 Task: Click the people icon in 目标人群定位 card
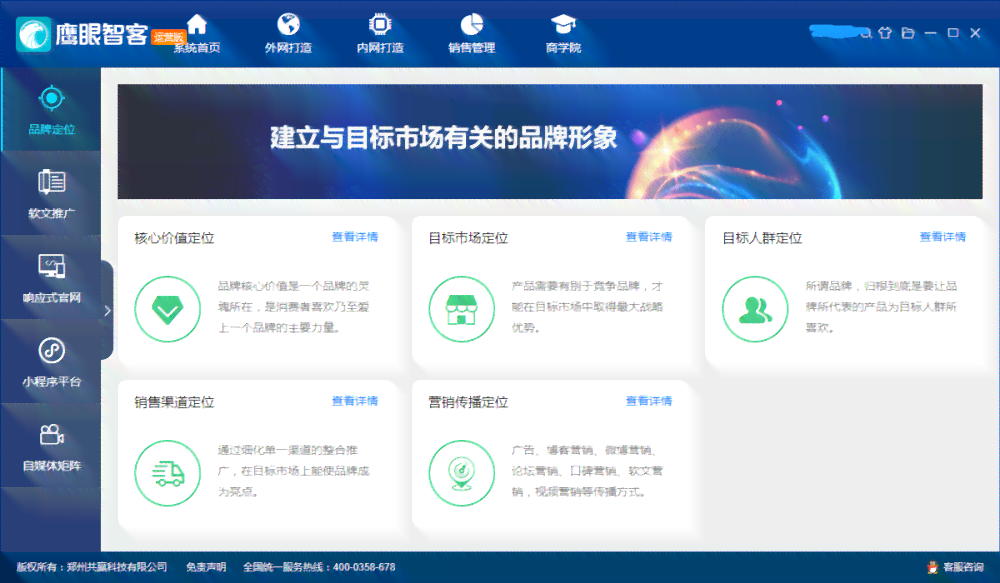pyautogui.click(x=755, y=309)
